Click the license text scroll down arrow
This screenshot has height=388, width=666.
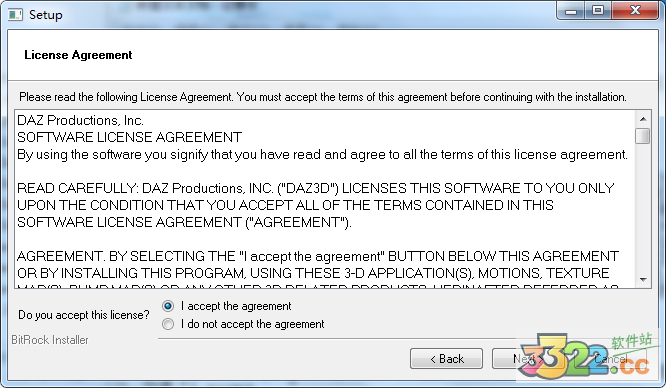tap(643, 279)
